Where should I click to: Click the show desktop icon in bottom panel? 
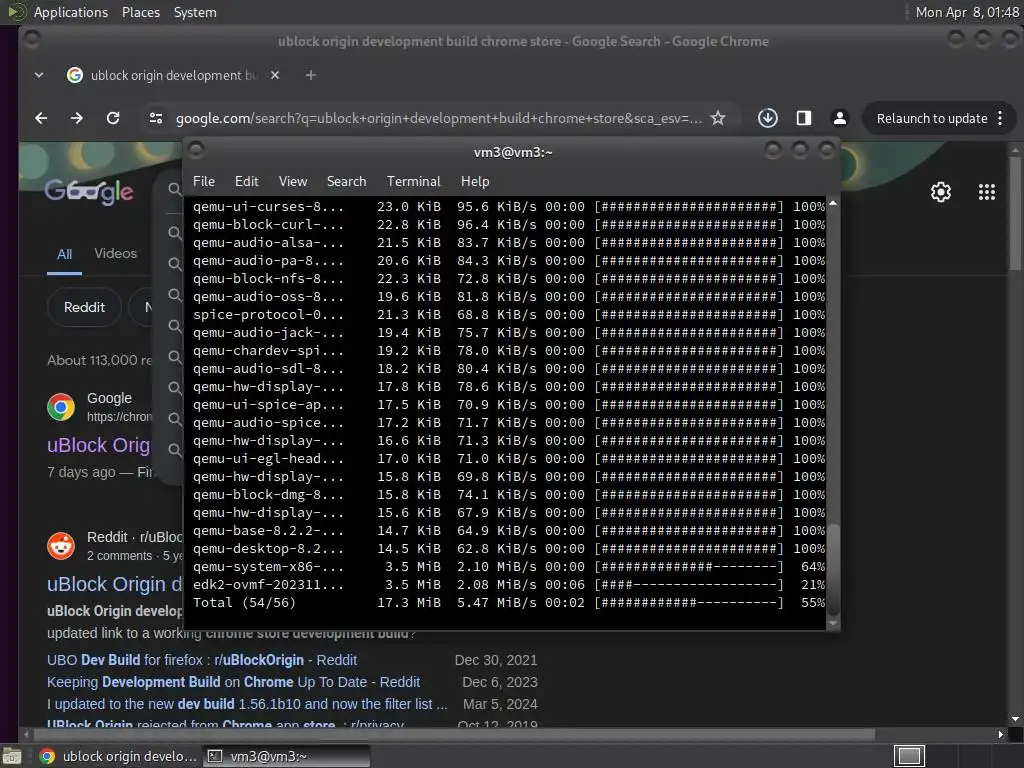[x=12, y=756]
